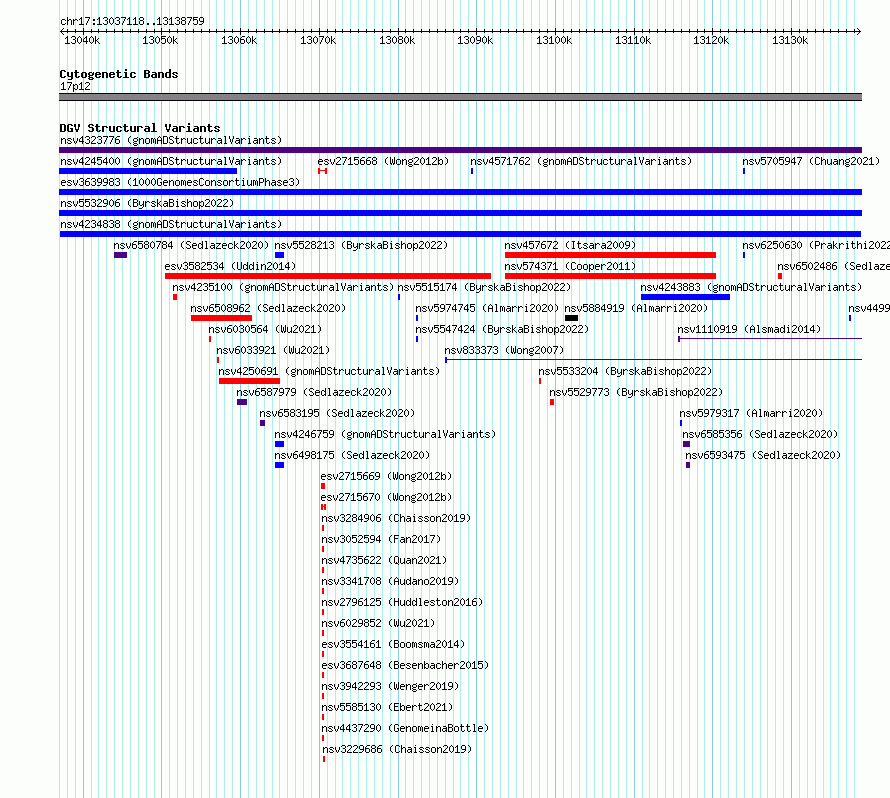Open nsv2796125 (Huddleston2016) label

(x=402, y=602)
